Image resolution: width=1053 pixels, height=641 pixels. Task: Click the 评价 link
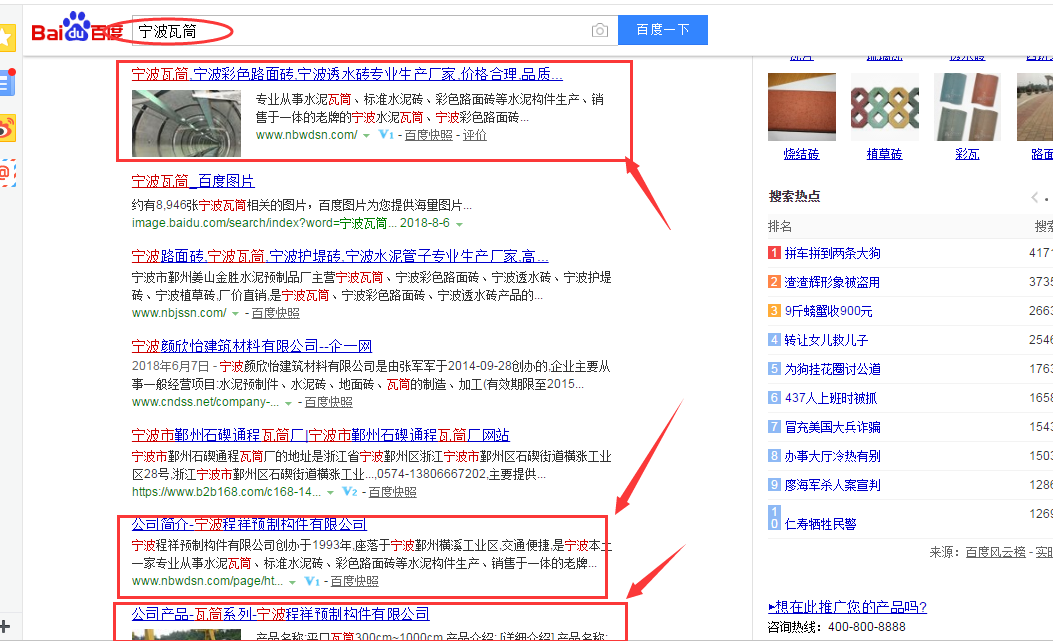475,135
